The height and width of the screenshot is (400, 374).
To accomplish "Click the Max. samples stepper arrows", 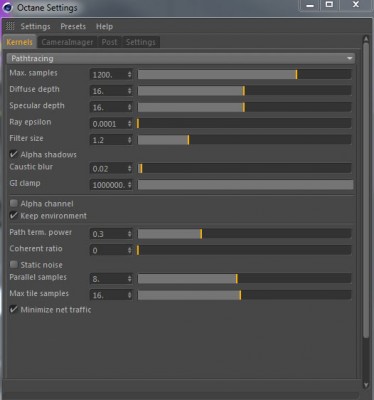I will click(130, 74).
